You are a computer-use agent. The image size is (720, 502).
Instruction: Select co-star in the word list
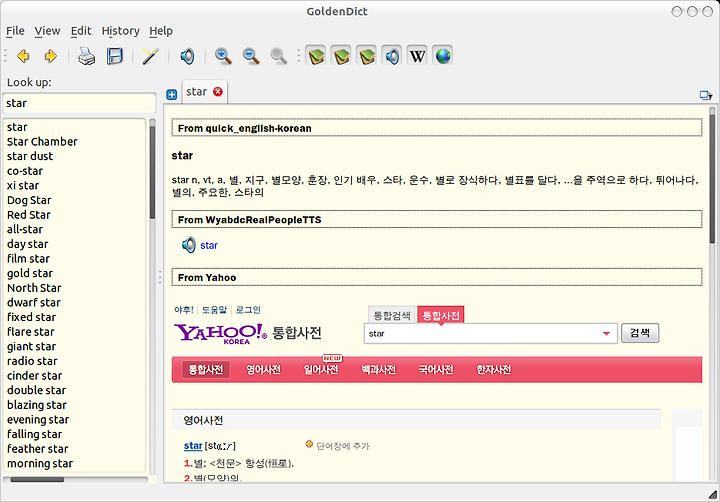click(x=25, y=171)
